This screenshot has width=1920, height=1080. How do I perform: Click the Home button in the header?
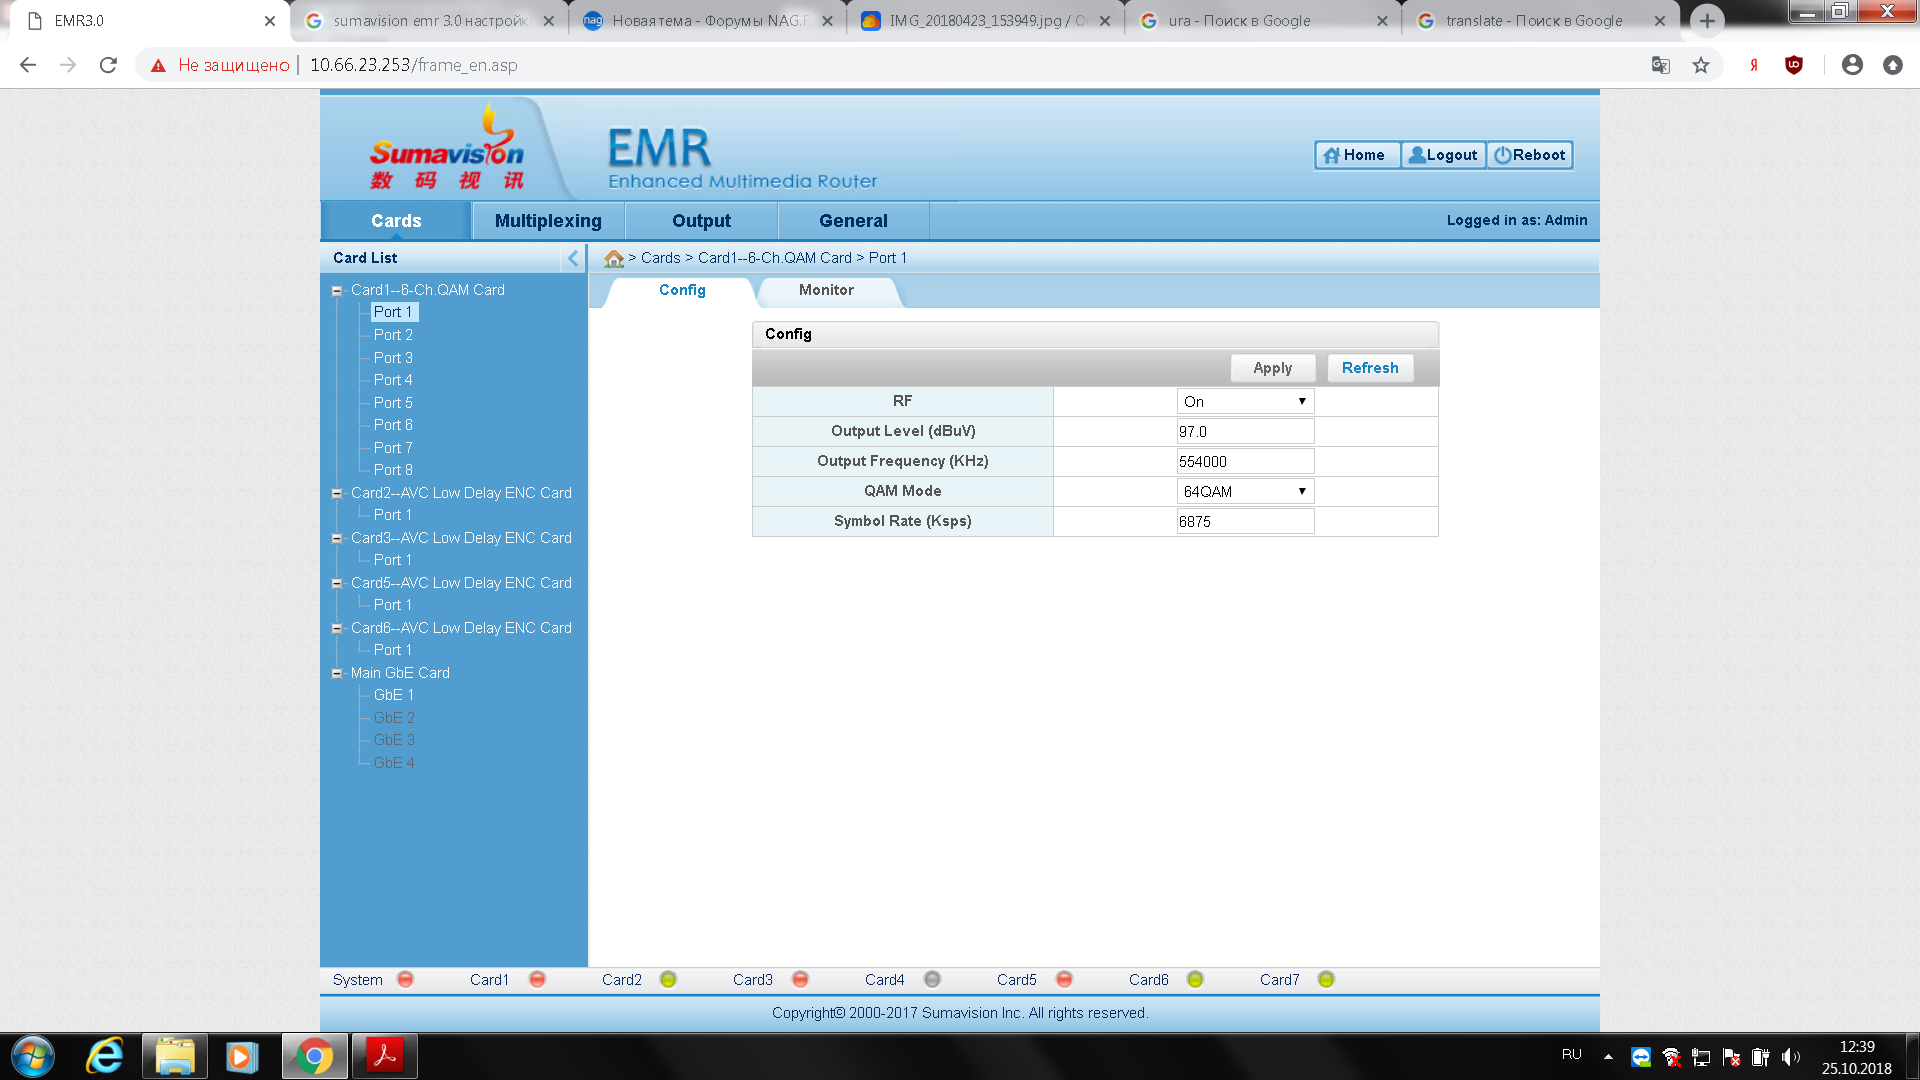pos(1356,155)
